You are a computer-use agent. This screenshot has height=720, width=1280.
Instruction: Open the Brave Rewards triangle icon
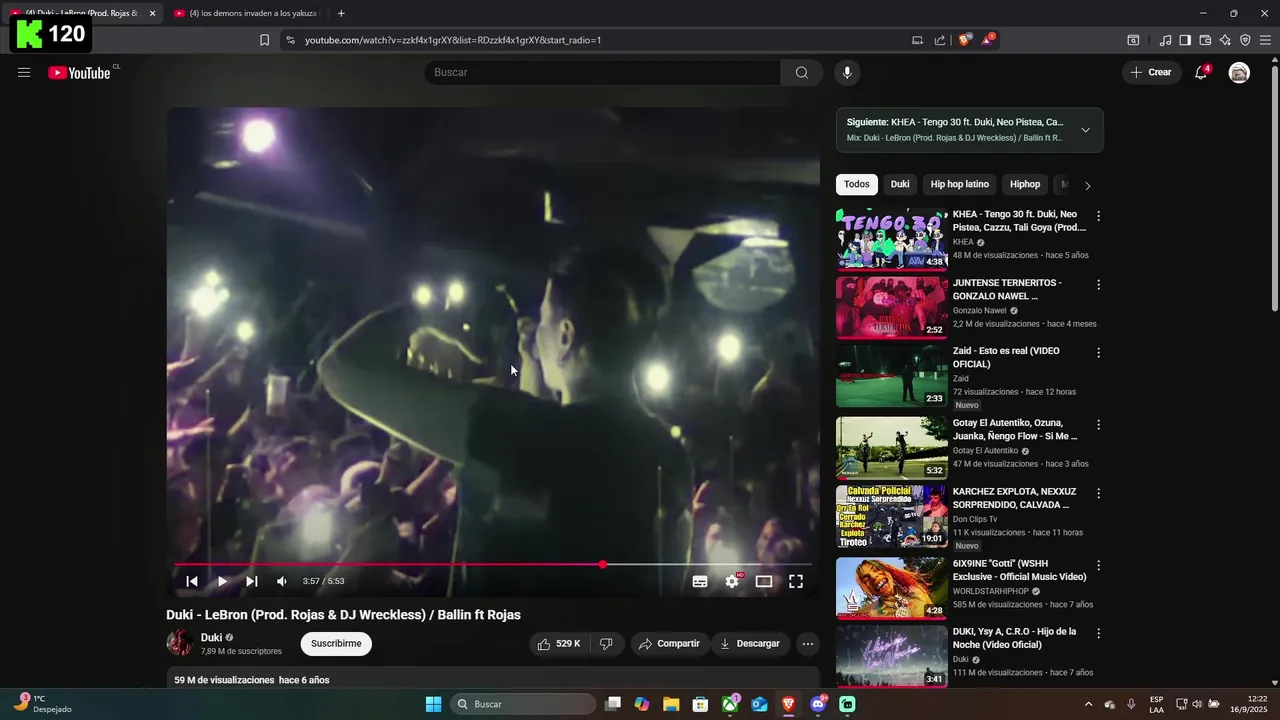click(988, 40)
